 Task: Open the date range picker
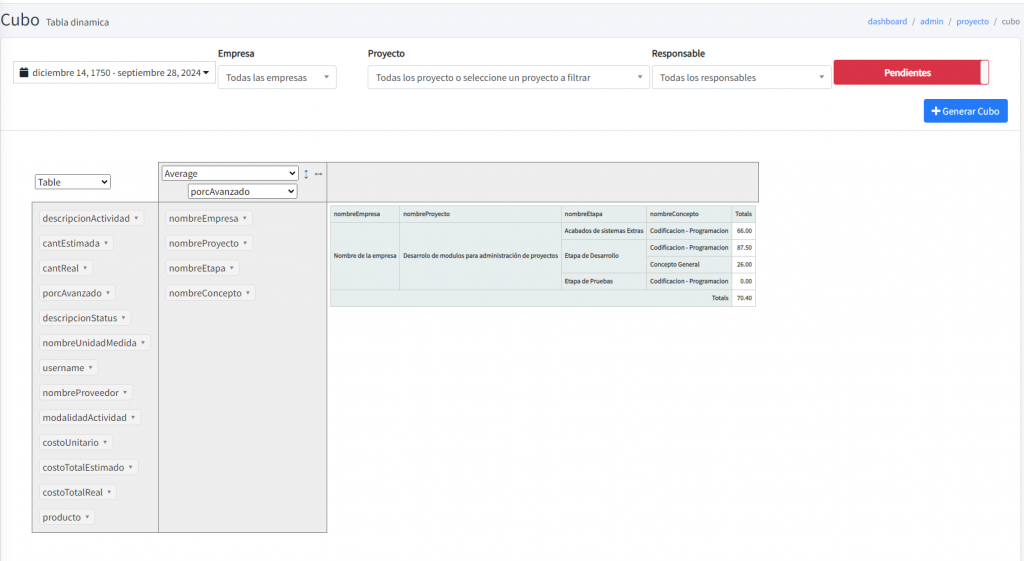click(x=115, y=73)
